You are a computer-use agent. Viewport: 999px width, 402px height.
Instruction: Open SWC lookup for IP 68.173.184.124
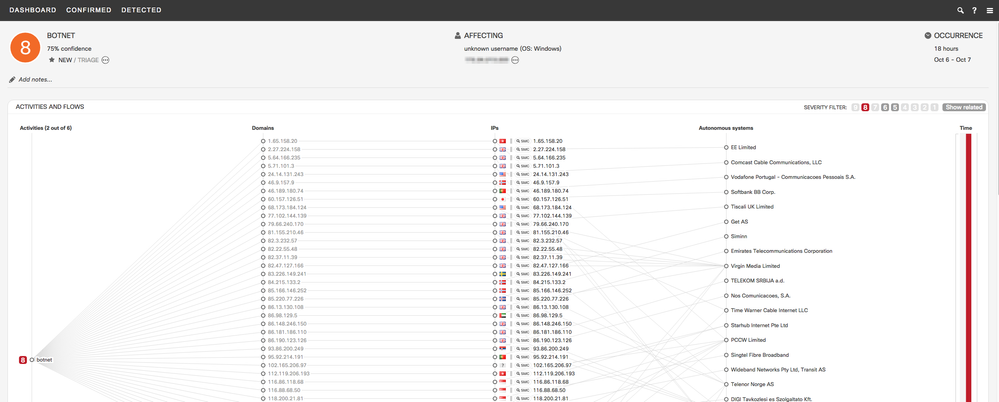click(522, 207)
